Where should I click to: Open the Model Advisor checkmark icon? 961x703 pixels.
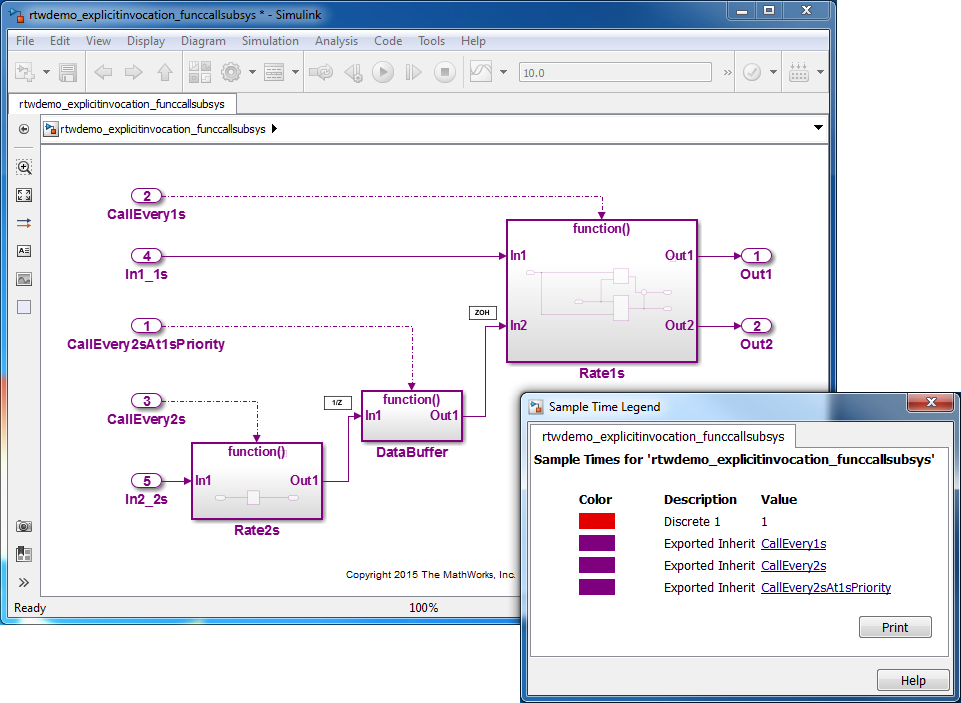click(752, 72)
